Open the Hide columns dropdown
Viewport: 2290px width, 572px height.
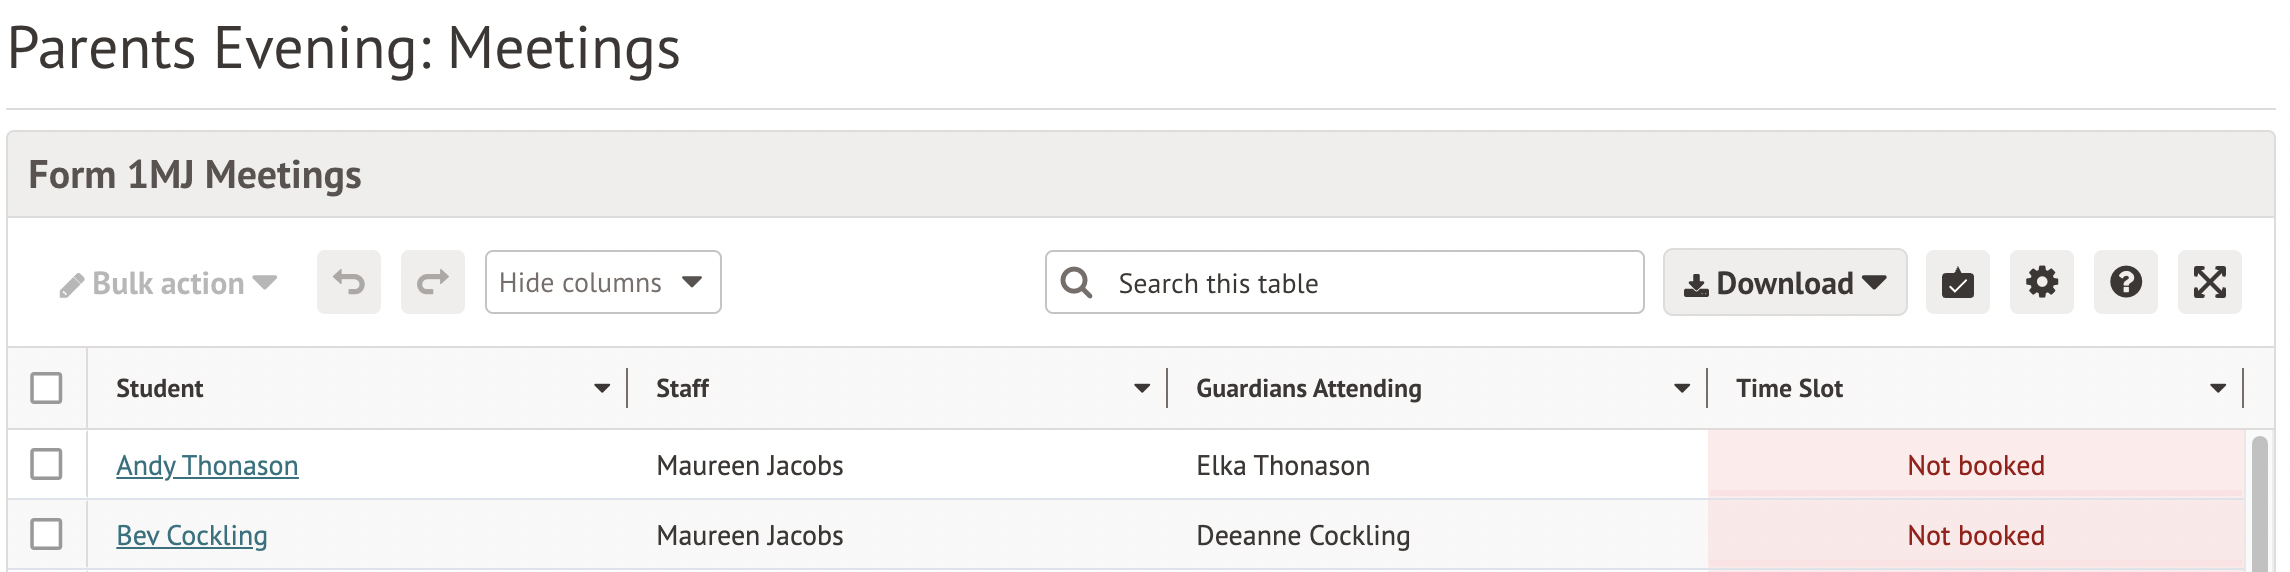coord(602,282)
